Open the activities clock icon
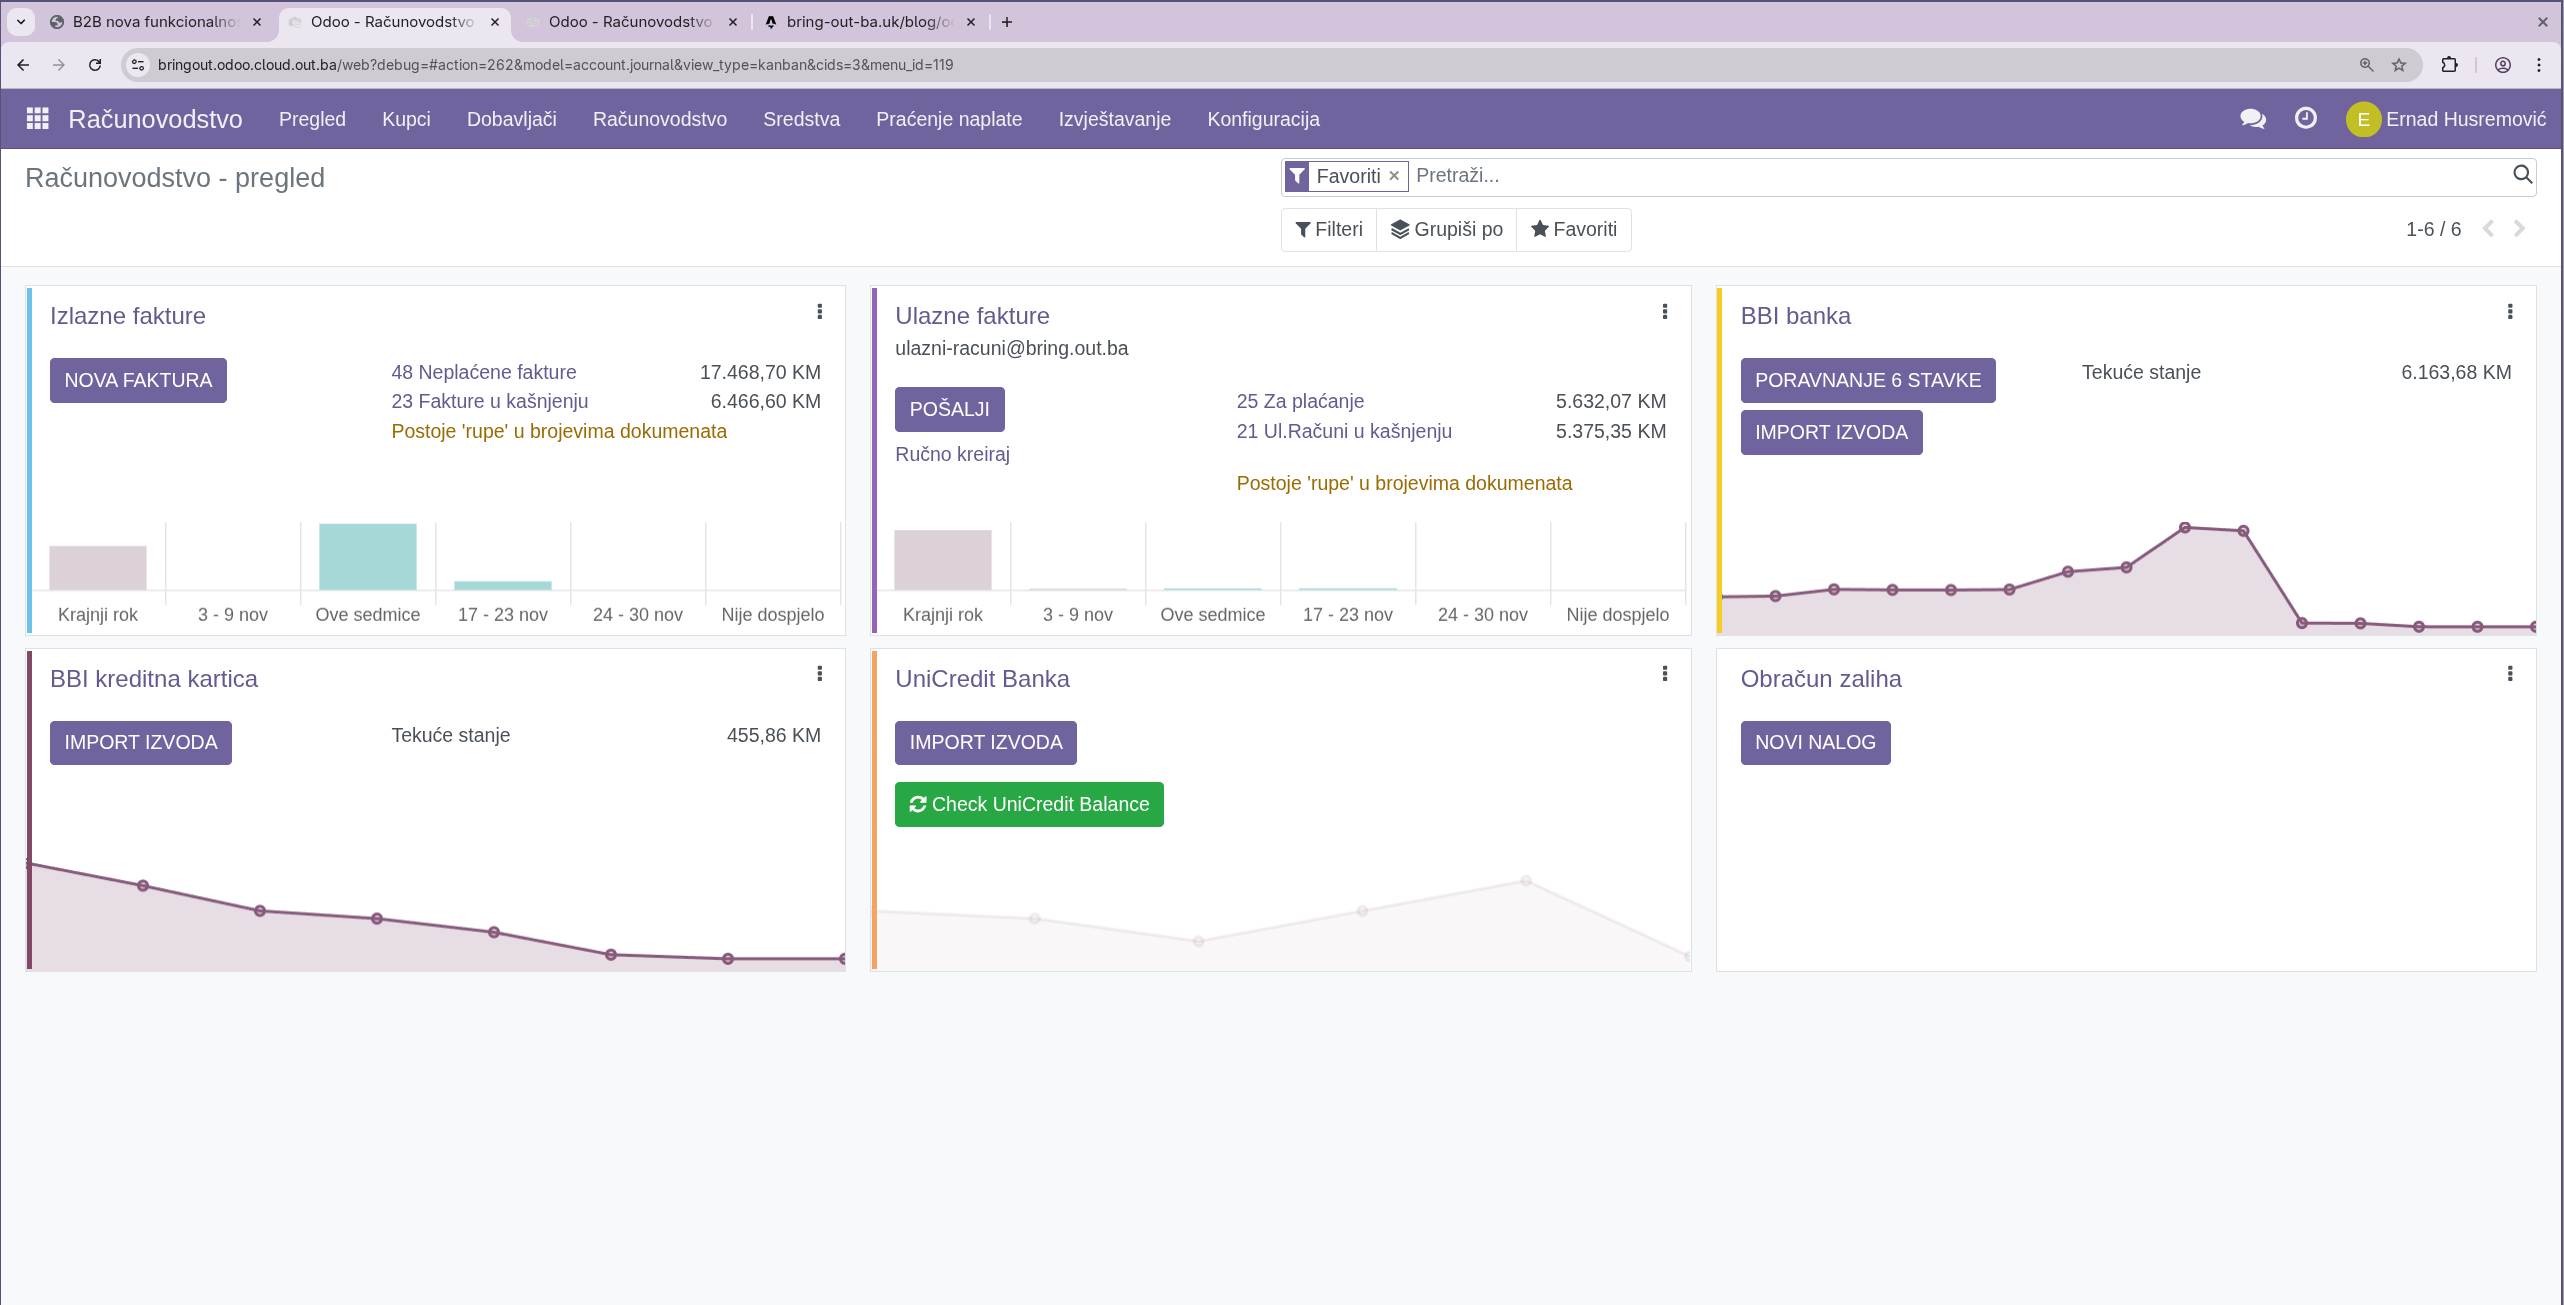This screenshot has width=2564, height=1305. point(2305,119)
